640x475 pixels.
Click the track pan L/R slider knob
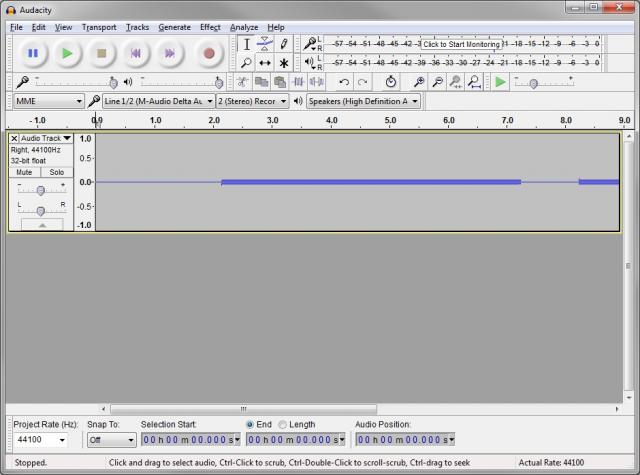(x=40, y=211)
